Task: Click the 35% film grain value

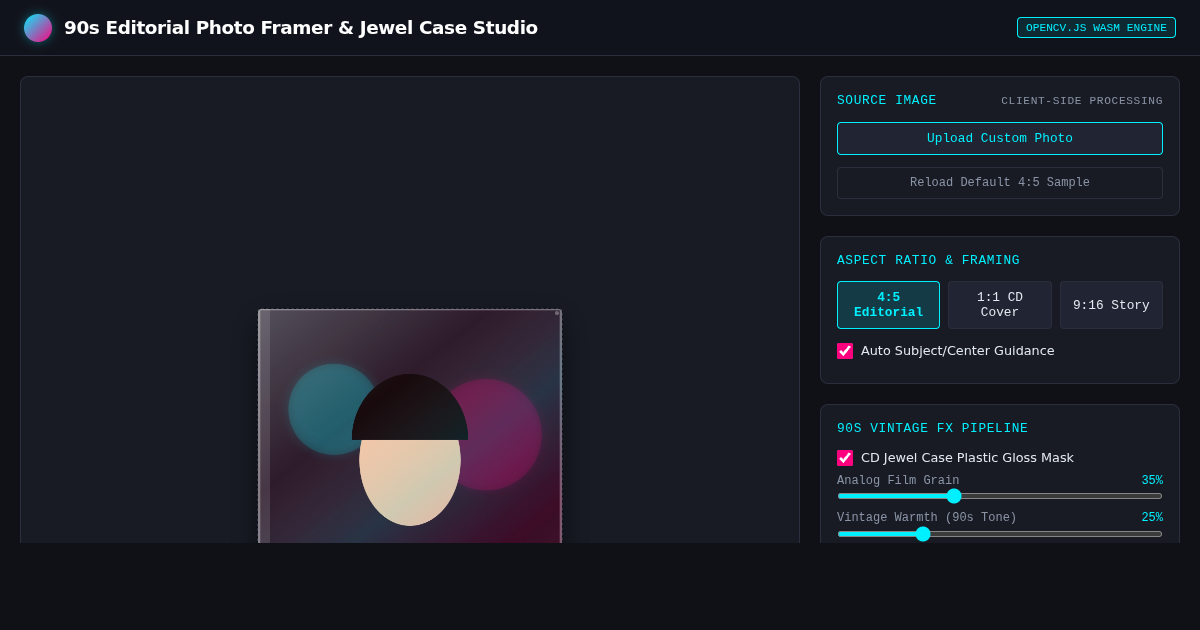Action: click(1152, 481)
